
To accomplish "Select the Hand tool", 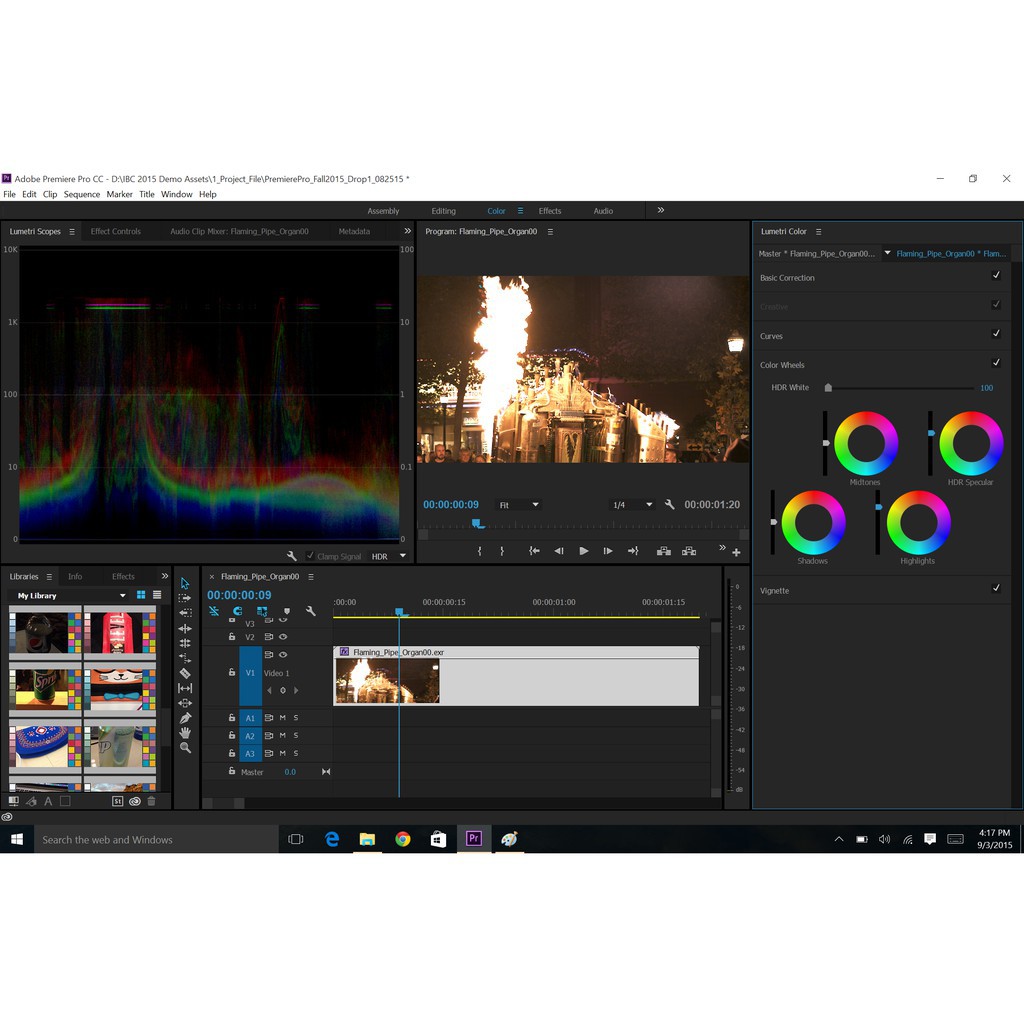I will pos(185,733).
